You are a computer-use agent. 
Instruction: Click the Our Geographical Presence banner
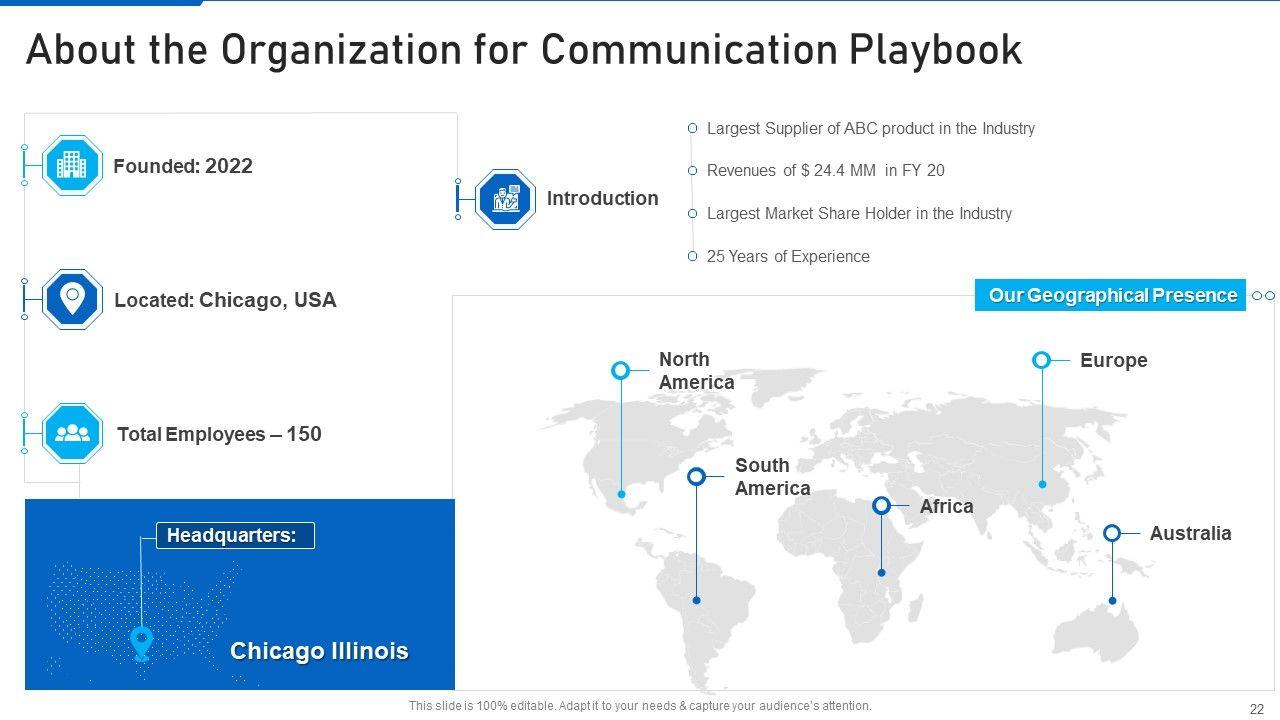pyautogui.click(x=1110, y=295)
